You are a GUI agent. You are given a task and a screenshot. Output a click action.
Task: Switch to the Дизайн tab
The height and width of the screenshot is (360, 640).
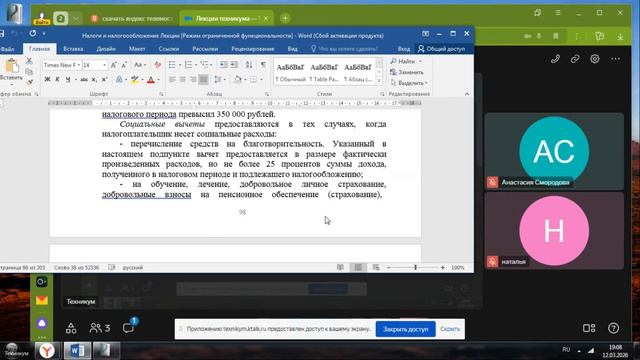coord(106,49)
